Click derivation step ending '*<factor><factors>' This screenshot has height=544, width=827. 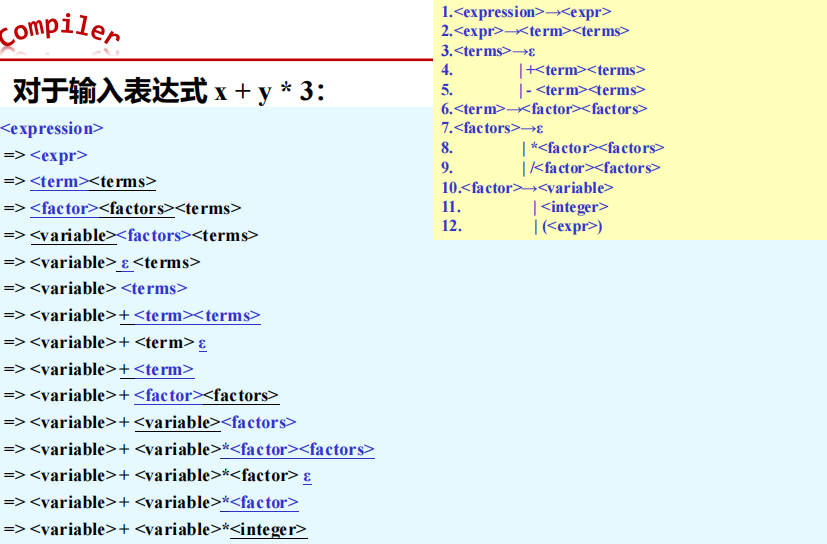click(189, 450)
